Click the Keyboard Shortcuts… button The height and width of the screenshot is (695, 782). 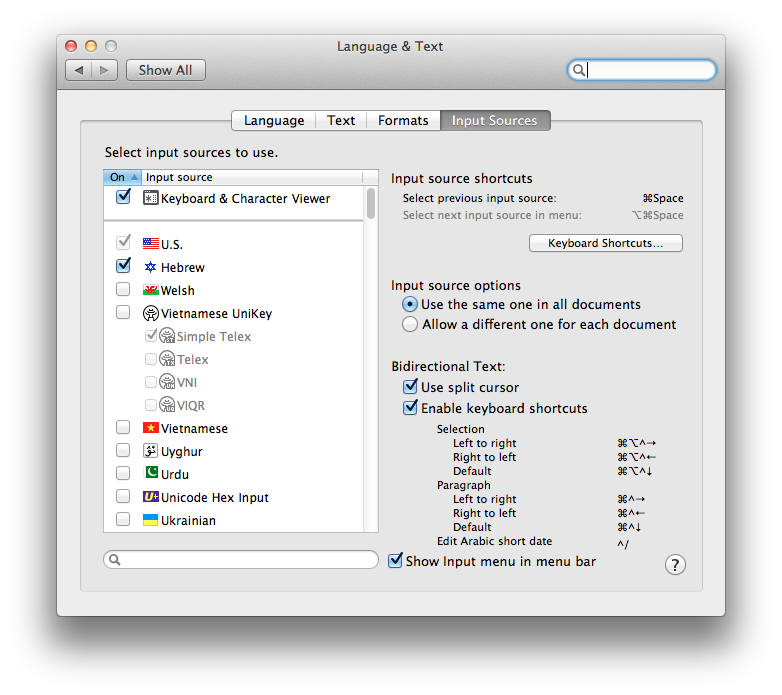click(605, 243)
